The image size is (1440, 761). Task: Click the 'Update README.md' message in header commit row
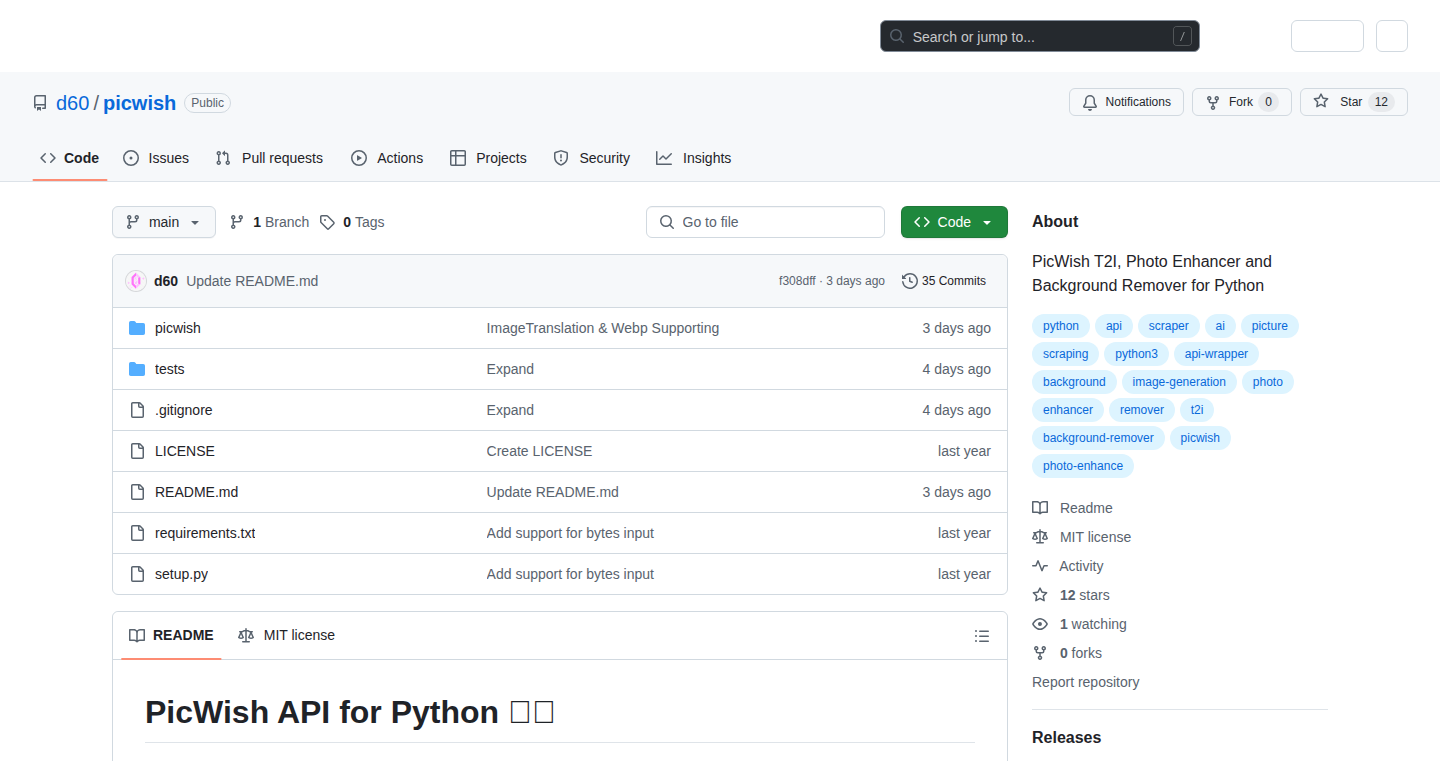coord(252,281)
